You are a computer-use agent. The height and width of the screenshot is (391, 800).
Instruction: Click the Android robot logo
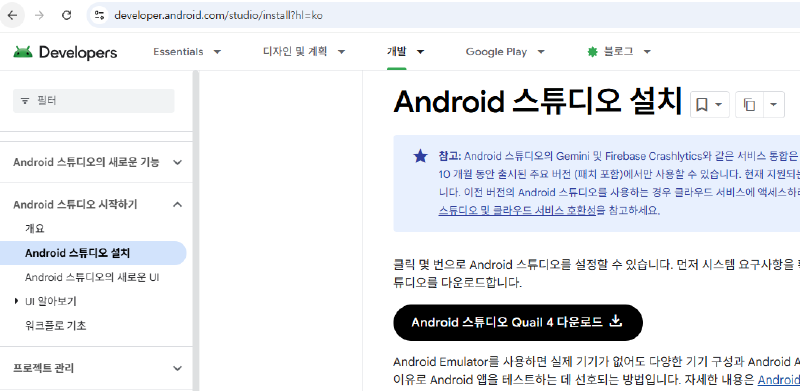pos(23,52)
